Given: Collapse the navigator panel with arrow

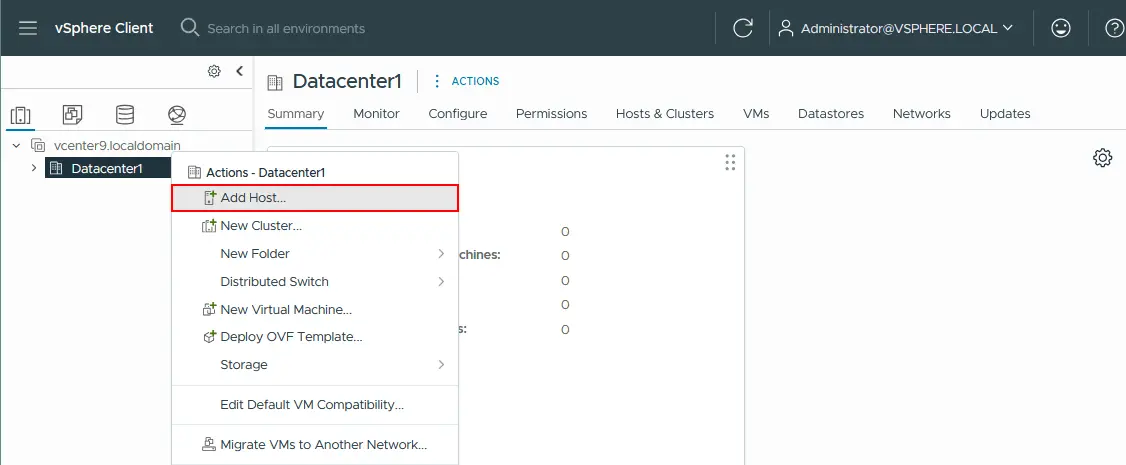Looking at the screenshot, I should pyautogui.click(x=240, y=71).
